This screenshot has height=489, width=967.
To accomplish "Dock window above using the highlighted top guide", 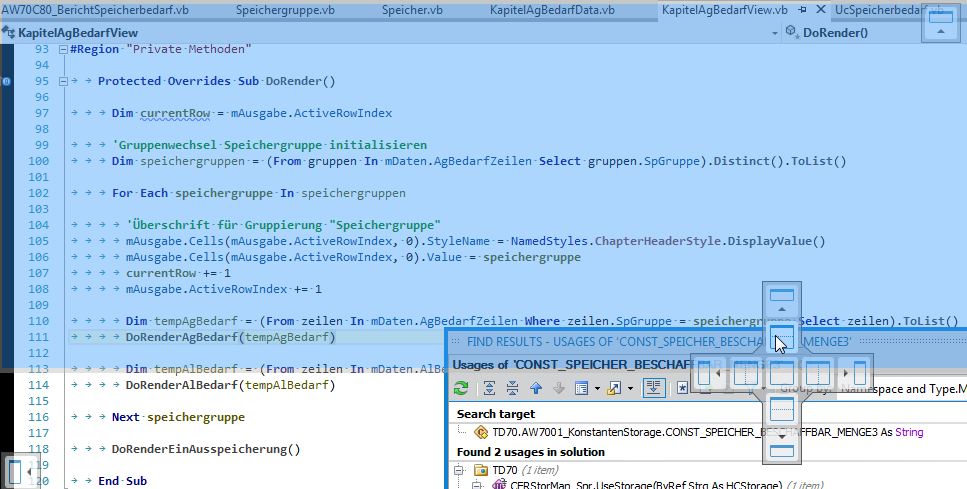I will [781, 338].
